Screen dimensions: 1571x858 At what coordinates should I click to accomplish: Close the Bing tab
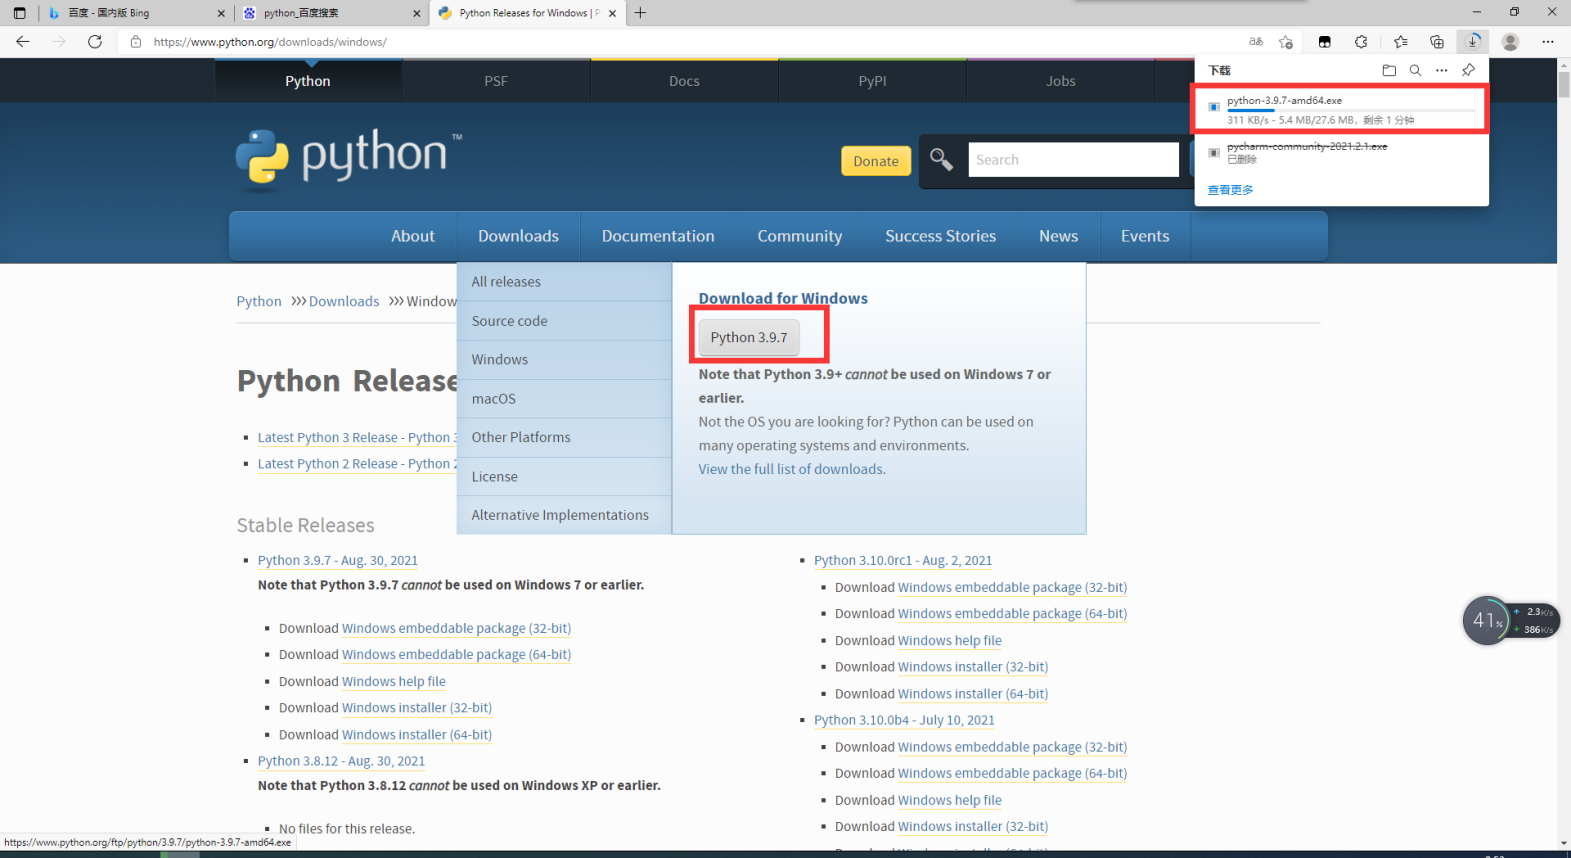click(x=221, y=13)
